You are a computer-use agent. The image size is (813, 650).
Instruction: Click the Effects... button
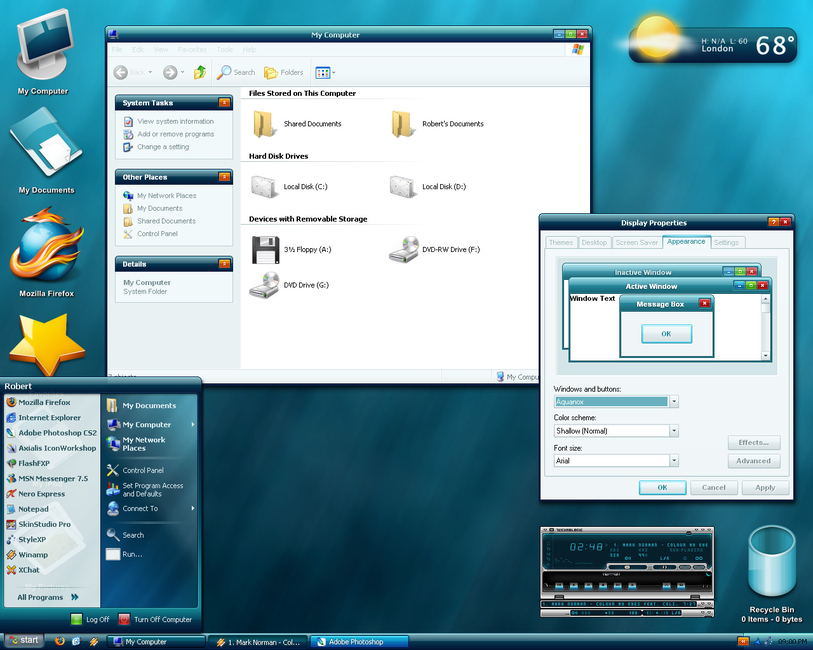click(x=754, y=443)
